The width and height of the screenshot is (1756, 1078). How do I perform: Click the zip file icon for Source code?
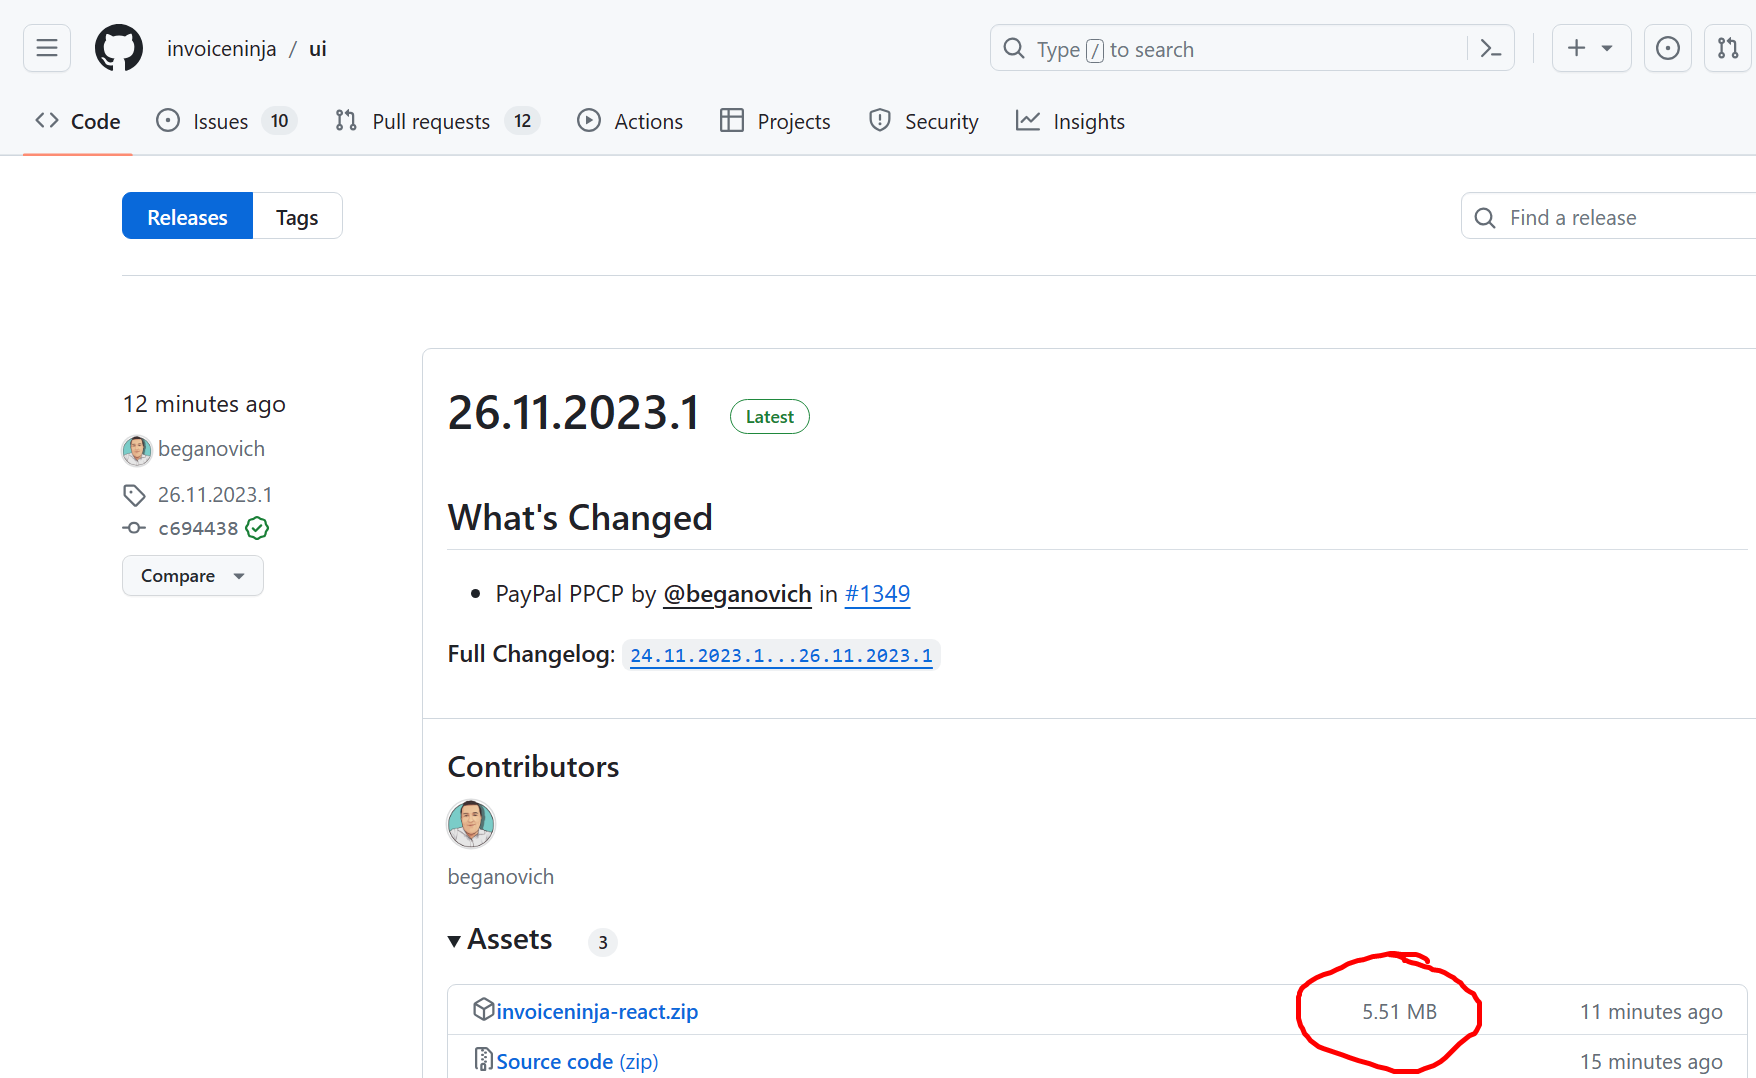tap(483, 1058)
